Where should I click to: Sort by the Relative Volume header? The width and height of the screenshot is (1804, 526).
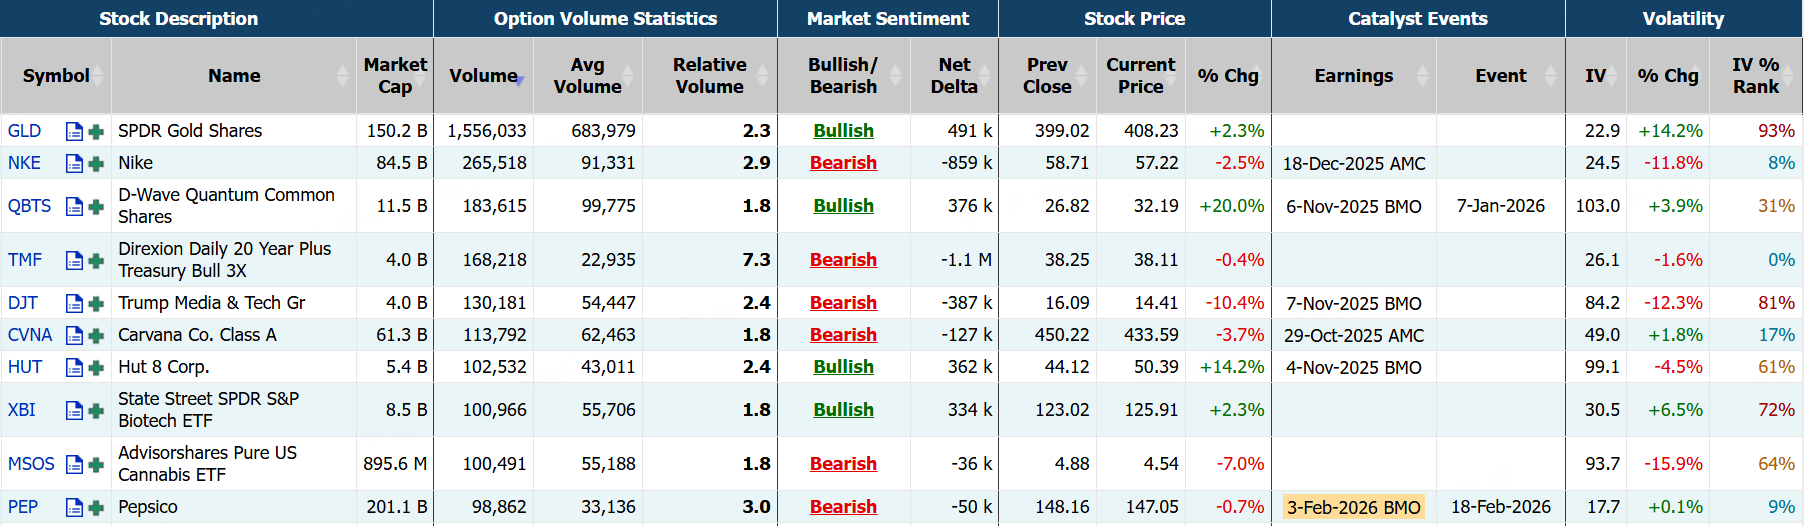point(709,76)
